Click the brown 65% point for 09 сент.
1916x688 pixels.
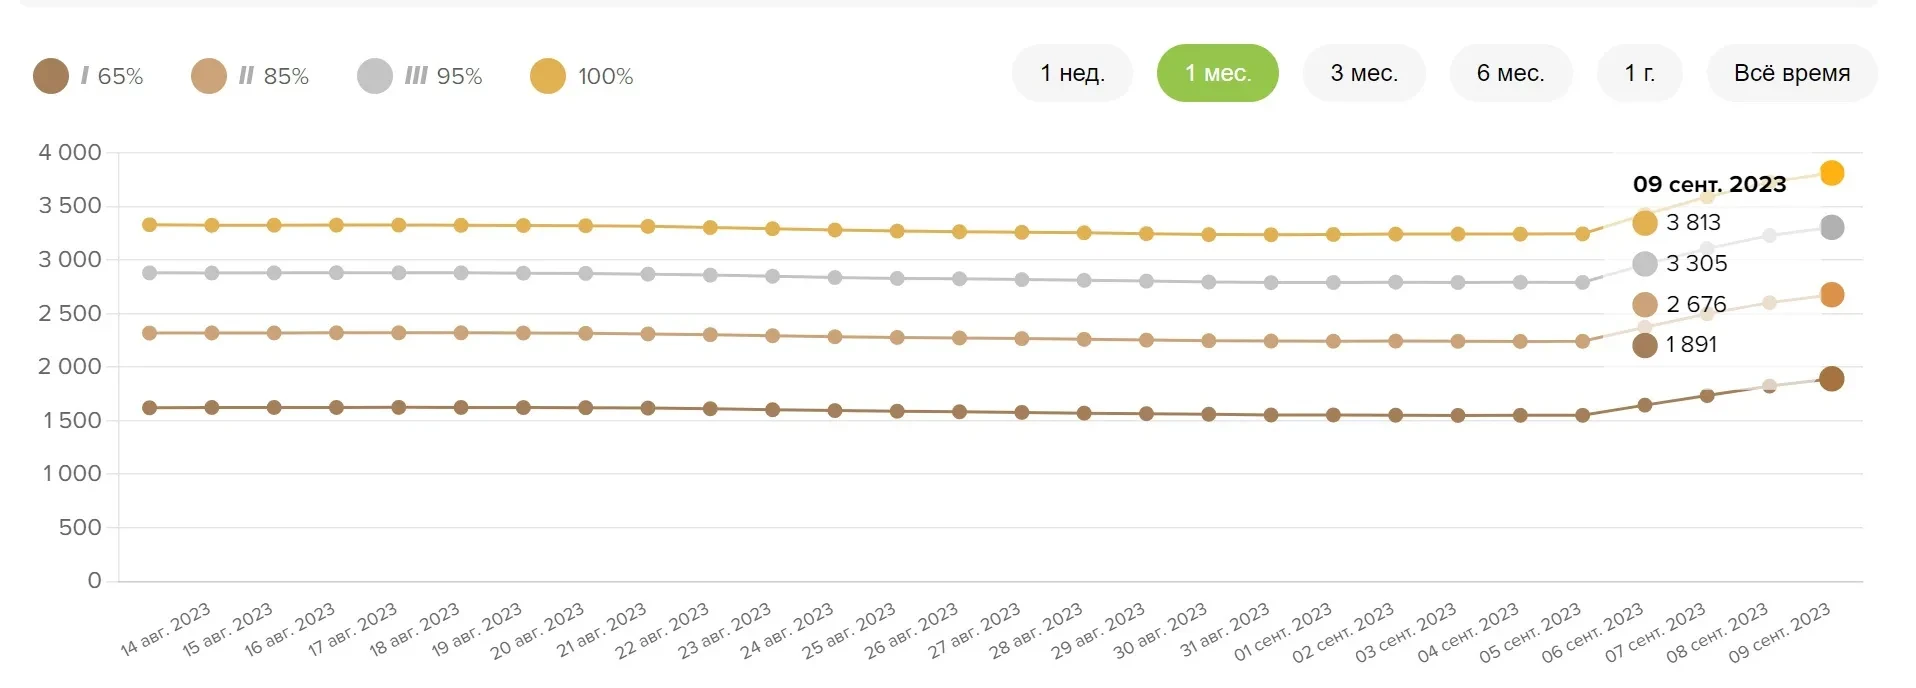coord(1831,379)
